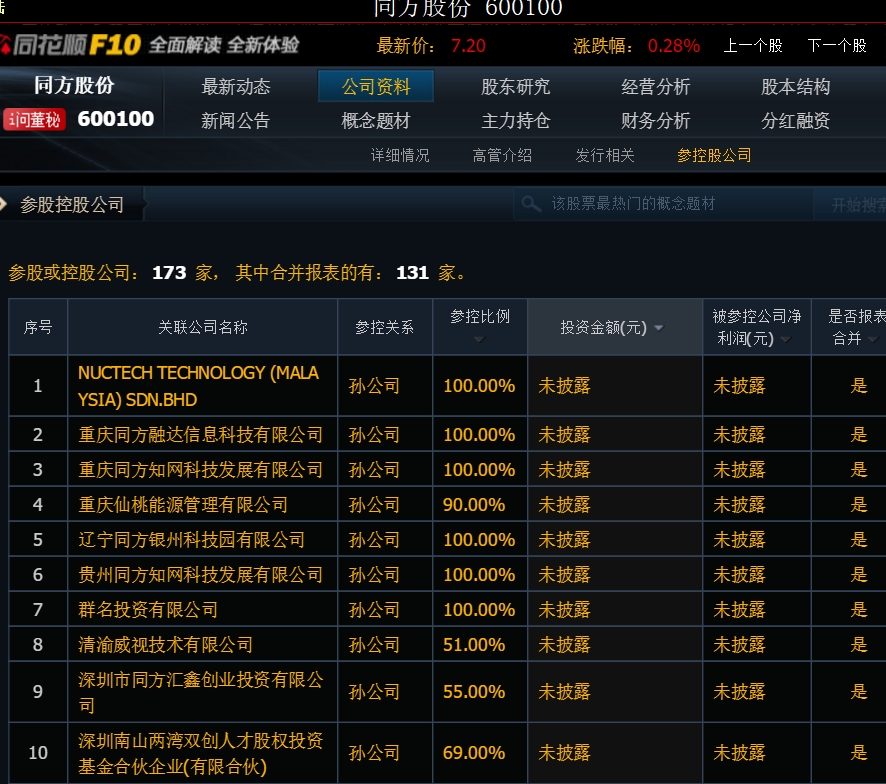
Task: Go to 发行相关 sub-tab
Action: 605,155
